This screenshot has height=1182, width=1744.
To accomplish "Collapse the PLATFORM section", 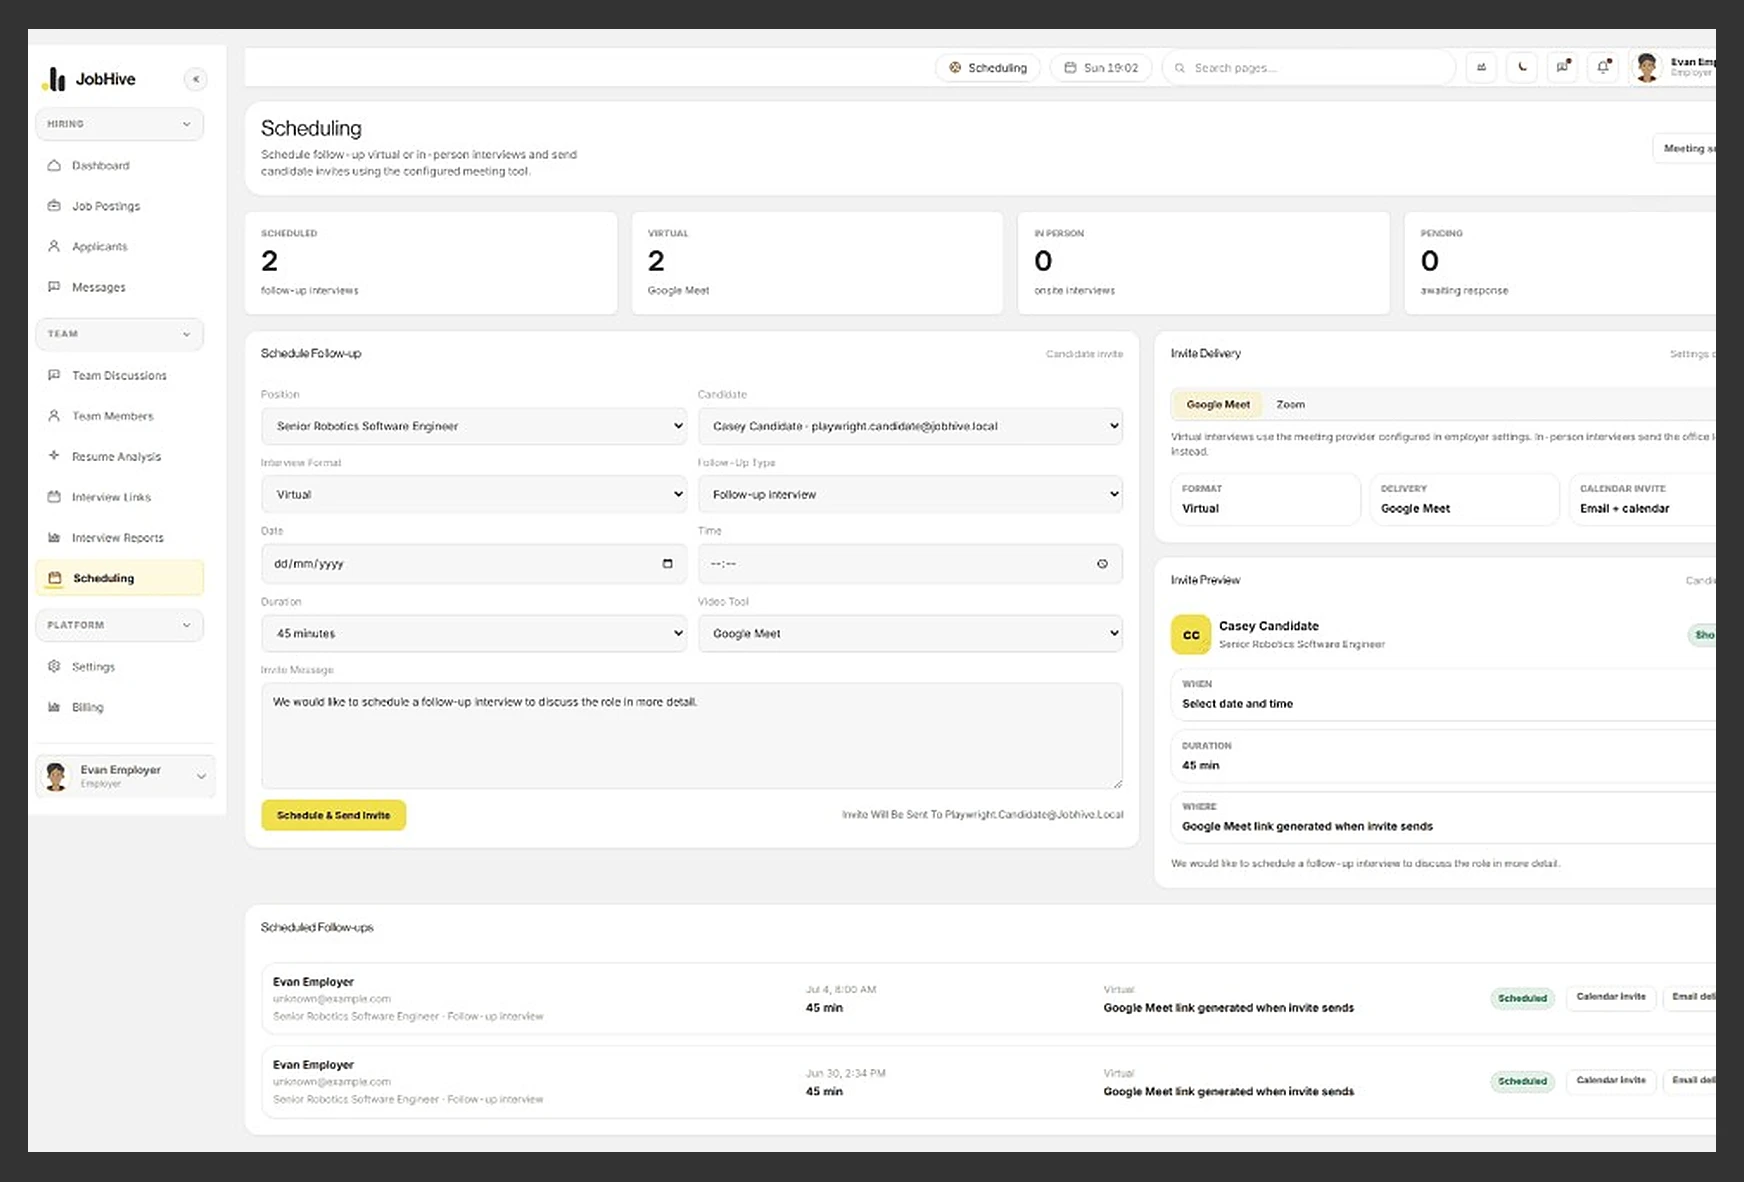I will 119,625.
